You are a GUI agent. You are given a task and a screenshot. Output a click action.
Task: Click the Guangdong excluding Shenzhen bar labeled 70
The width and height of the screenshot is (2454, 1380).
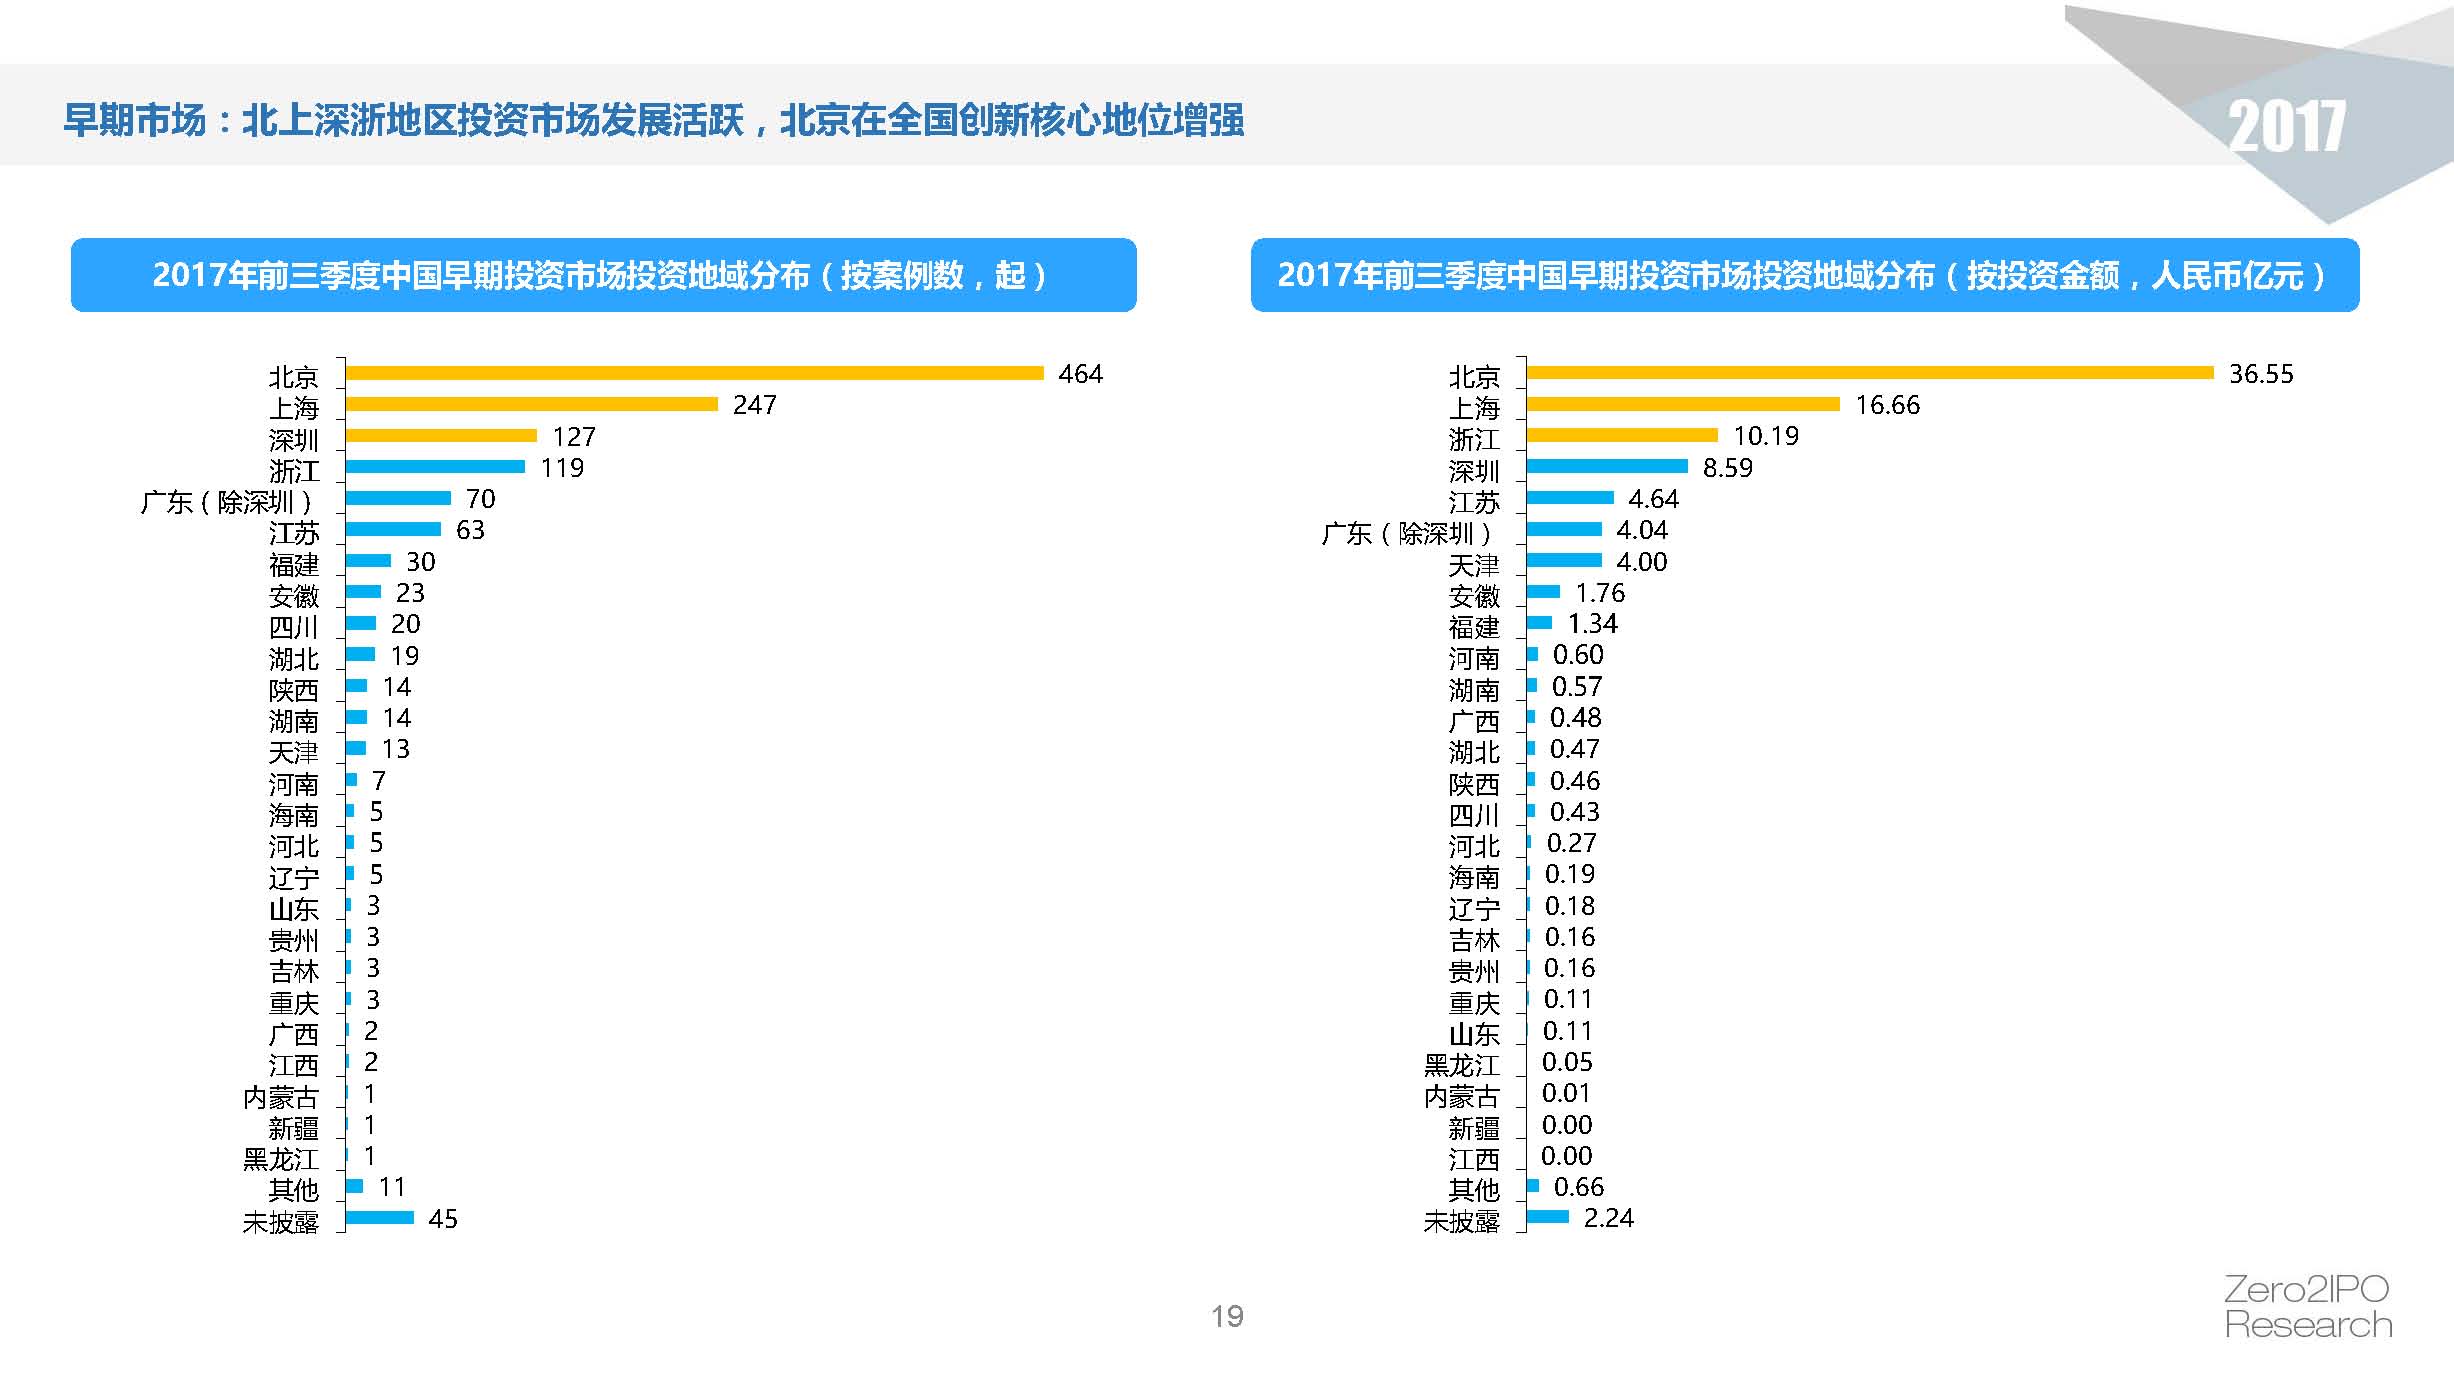point(398,498)
